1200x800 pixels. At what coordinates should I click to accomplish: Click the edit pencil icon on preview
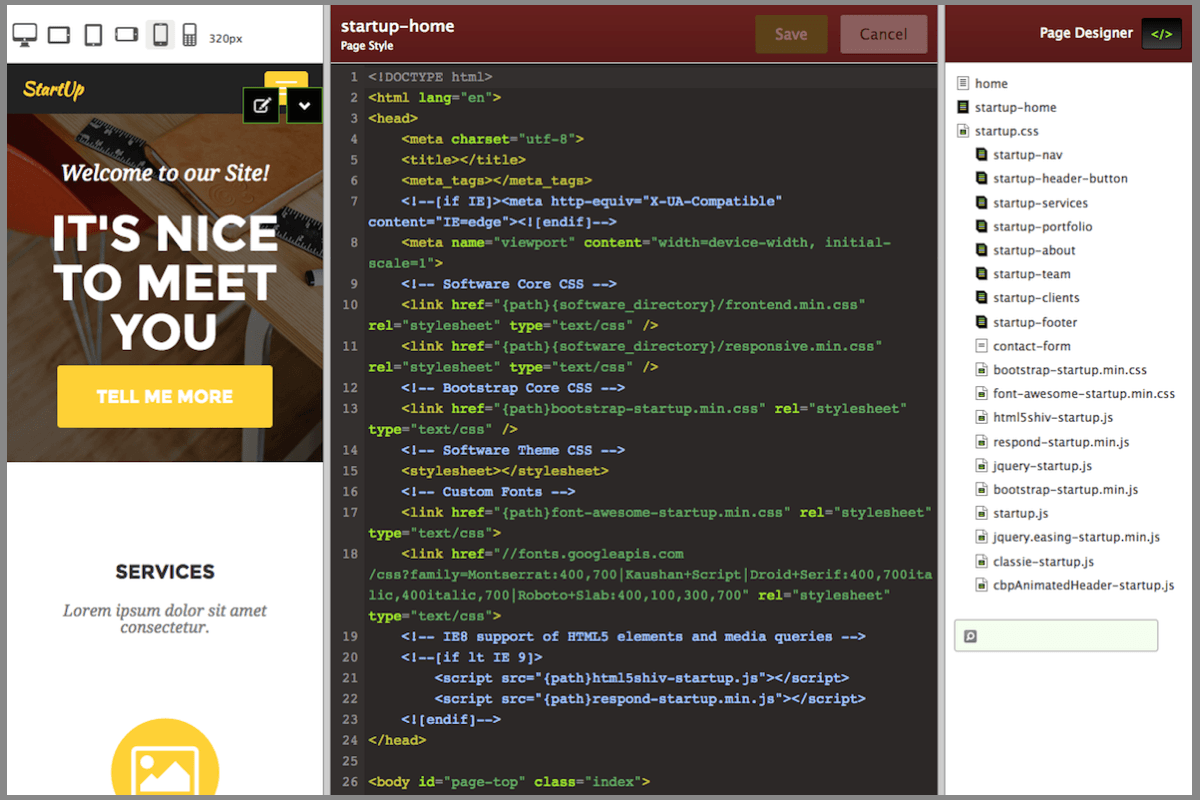click(x=263, y=105)
